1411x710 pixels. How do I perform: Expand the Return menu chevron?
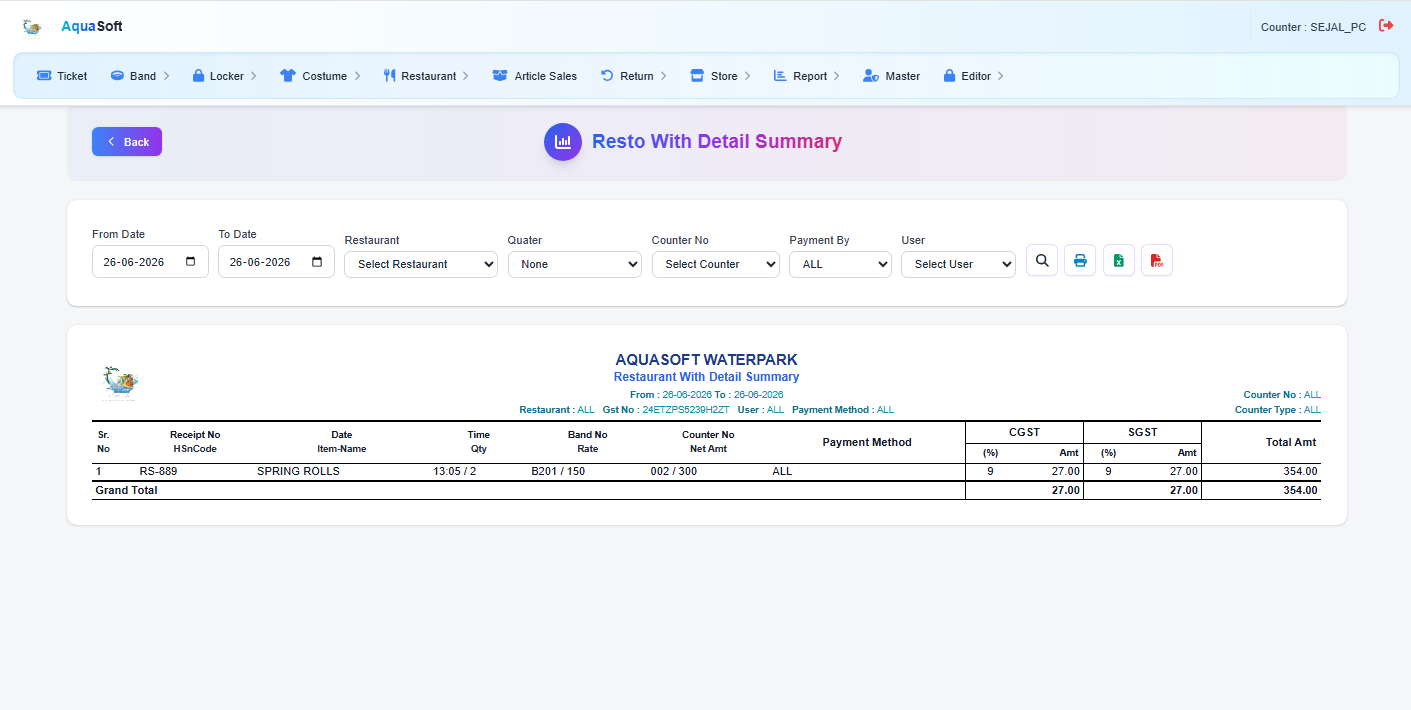click(663, 76)
